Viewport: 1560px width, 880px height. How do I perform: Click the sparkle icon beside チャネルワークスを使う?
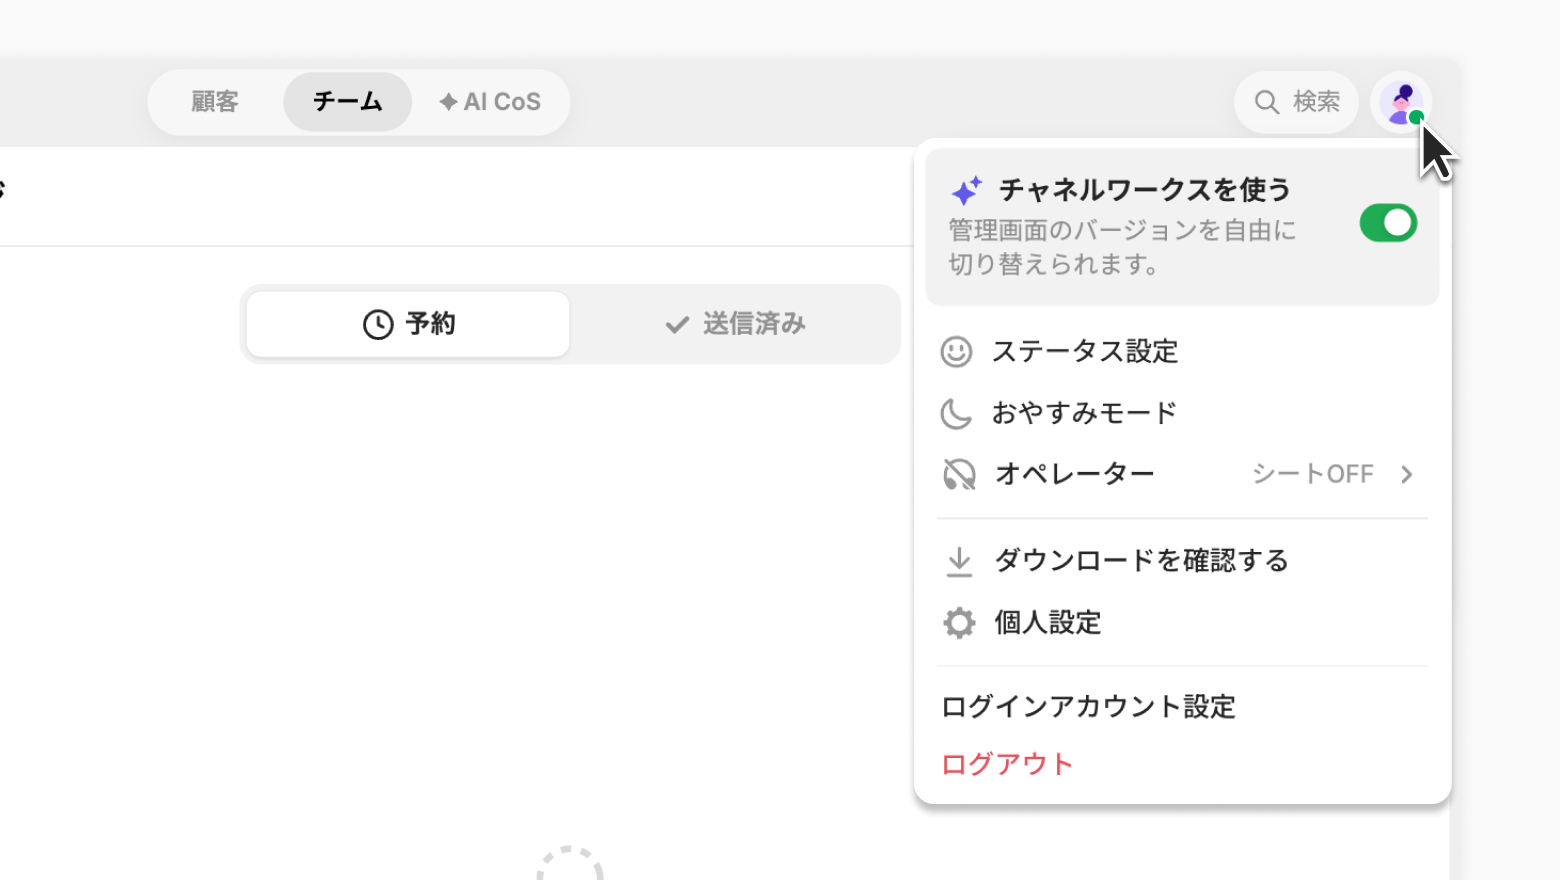click(966, 190)
